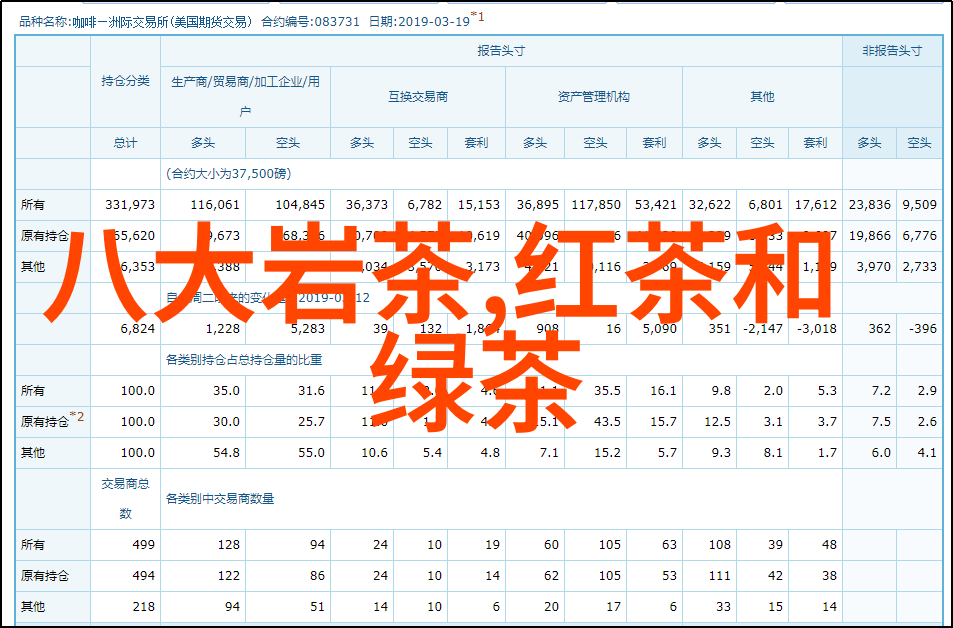Click the footnote marker *1 after the date
The image size is (953, 628).
[477, 16]
